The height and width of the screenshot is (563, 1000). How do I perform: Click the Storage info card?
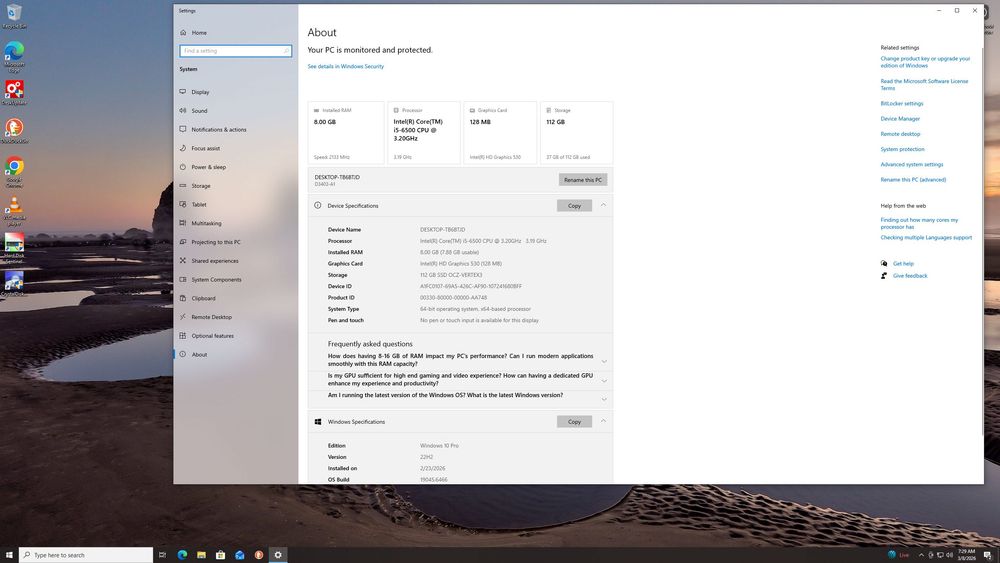pos(577,133)
